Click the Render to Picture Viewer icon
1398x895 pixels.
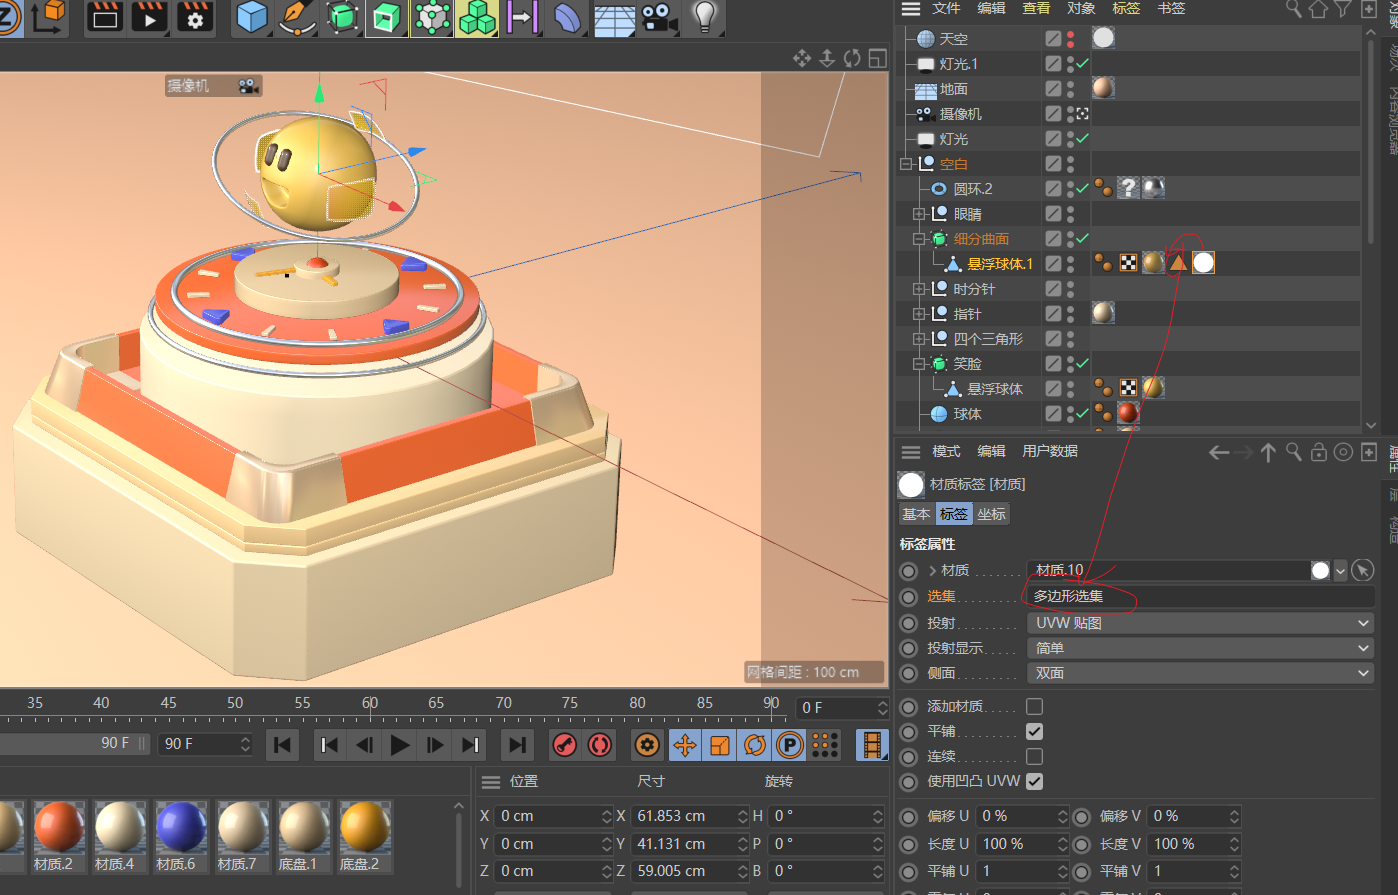point(149,17)
